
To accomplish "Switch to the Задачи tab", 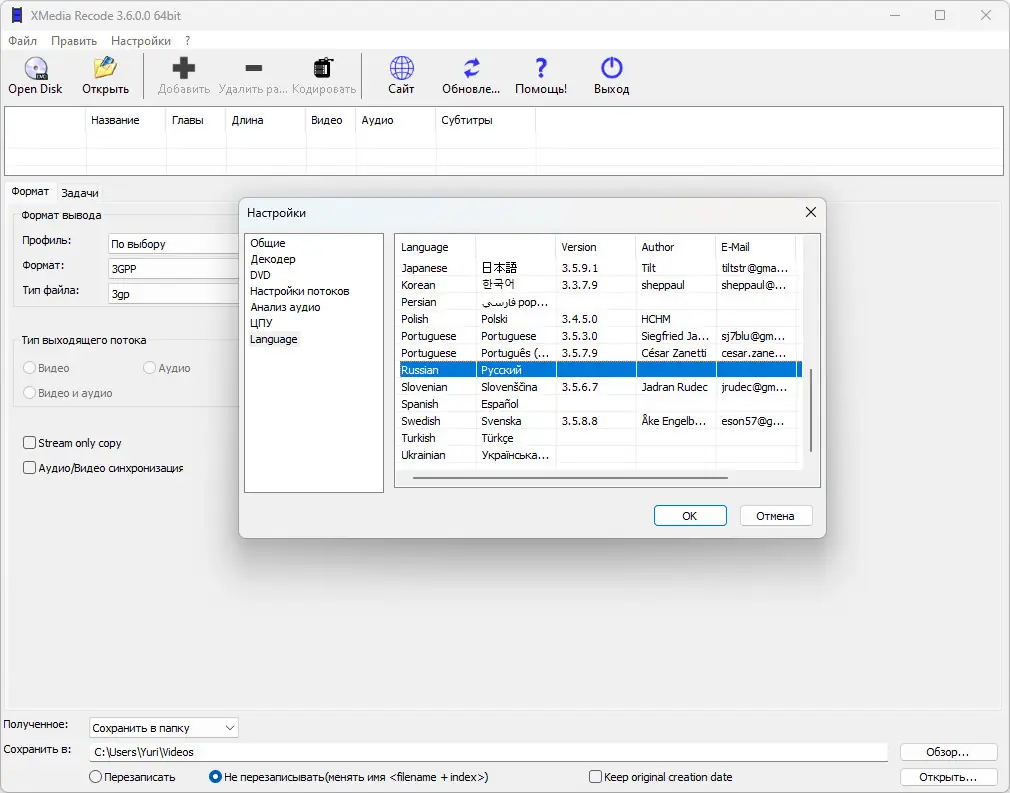I will point(80,193).
